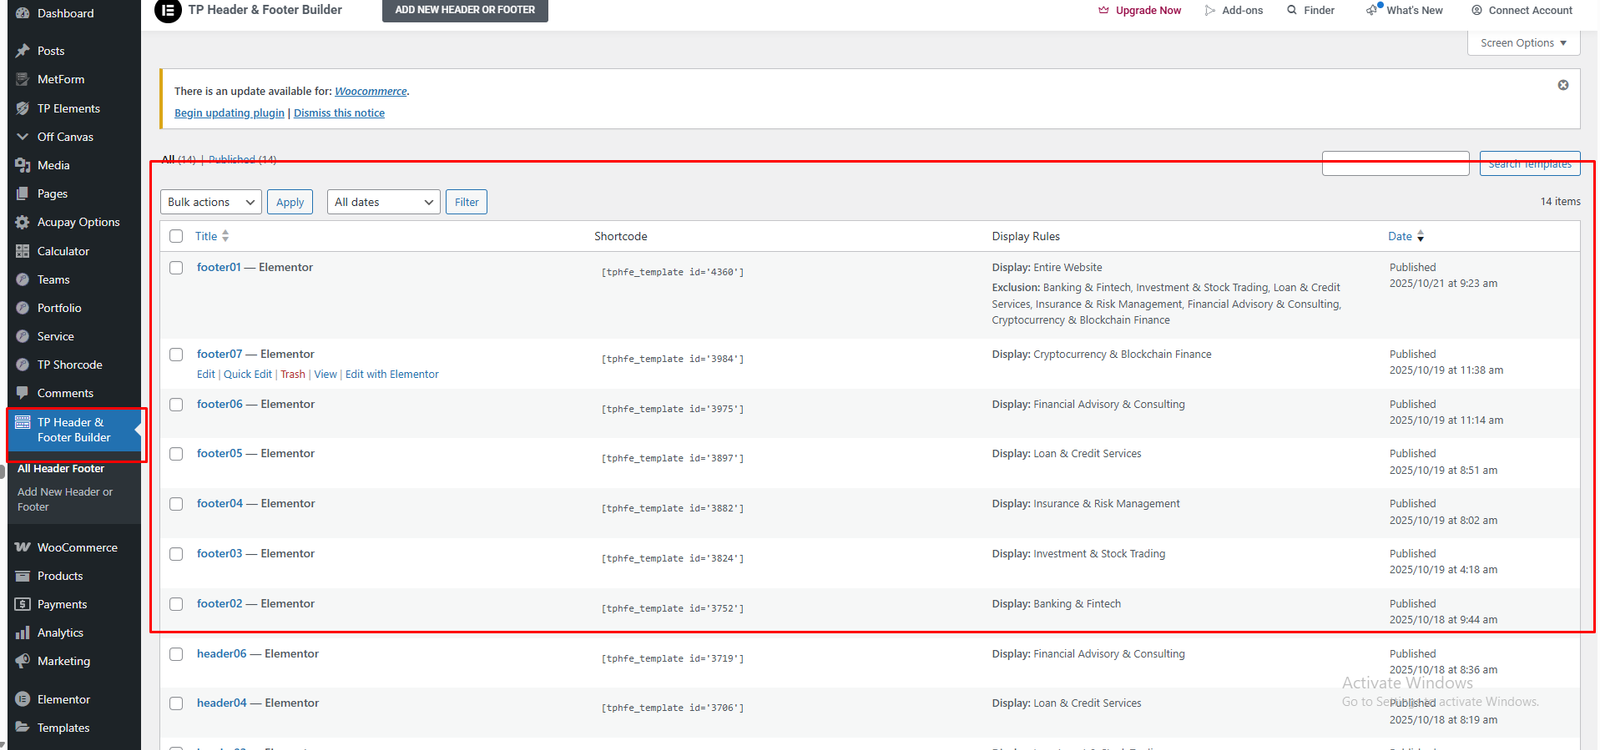Image resolution: width=1600 pixels, height=750 pixels.
Task: Click the Finder search icon
Action: click(1292, 10)
